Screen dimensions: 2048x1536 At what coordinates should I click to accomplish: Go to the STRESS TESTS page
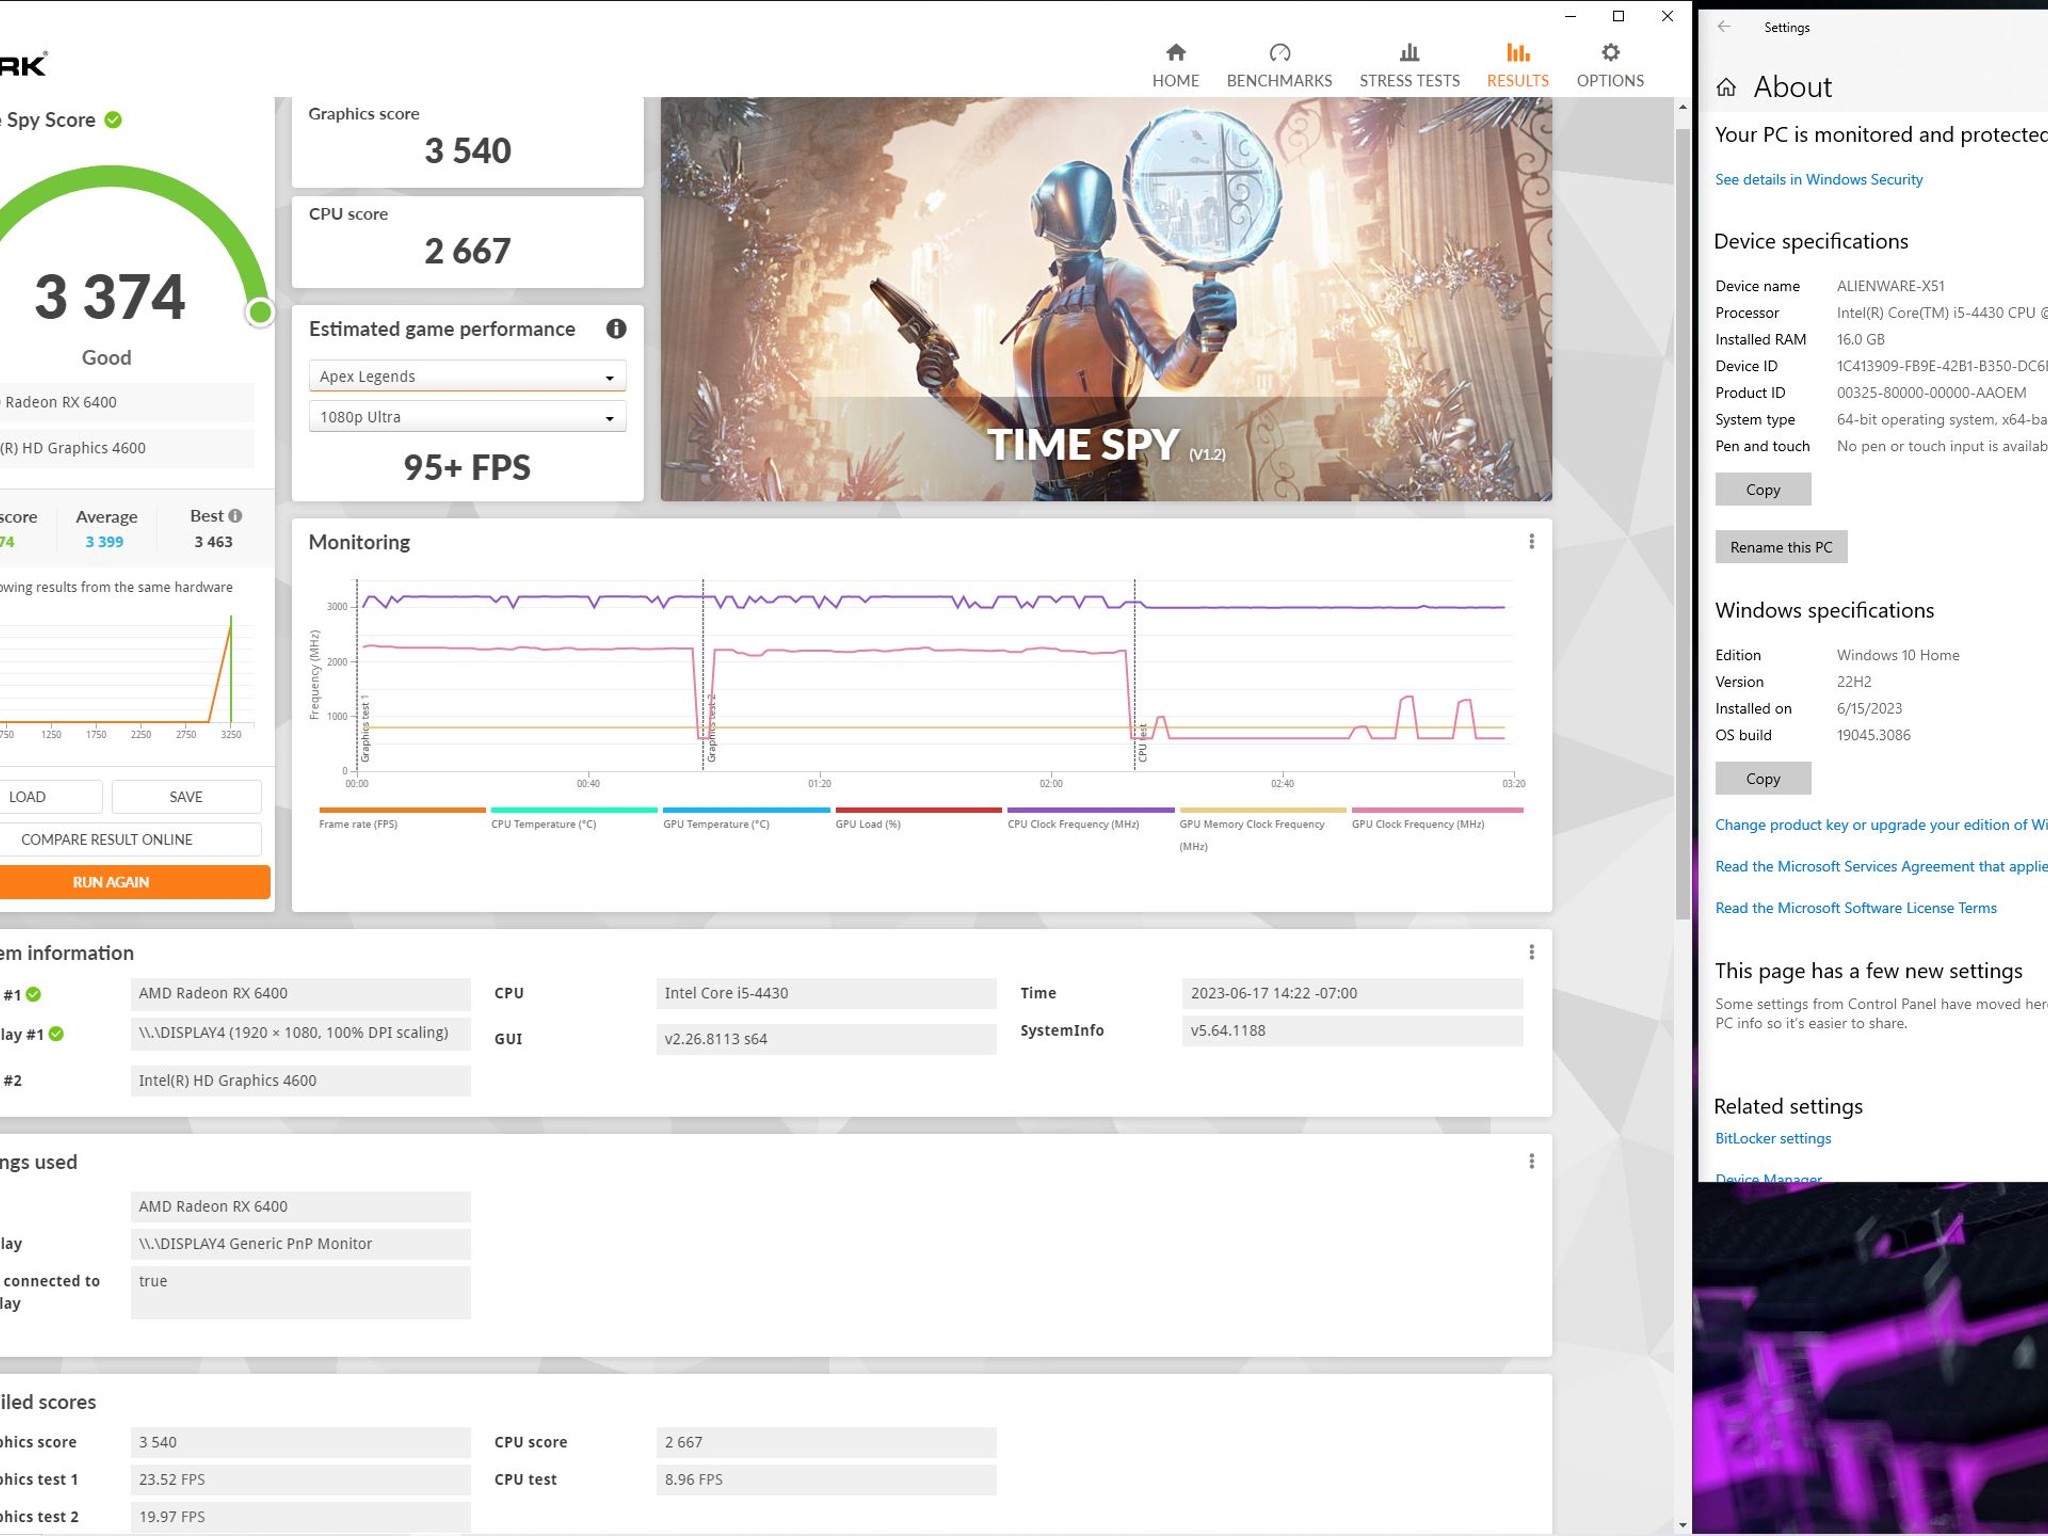pyautogui.click(x=1409, y=66)
